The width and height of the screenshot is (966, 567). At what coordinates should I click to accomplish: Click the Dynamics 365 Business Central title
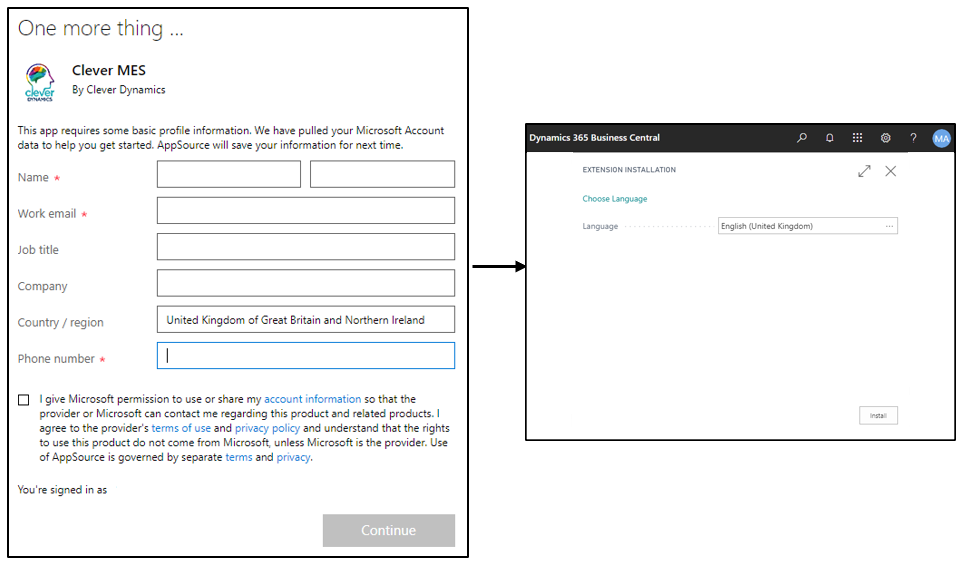point(595,138)
